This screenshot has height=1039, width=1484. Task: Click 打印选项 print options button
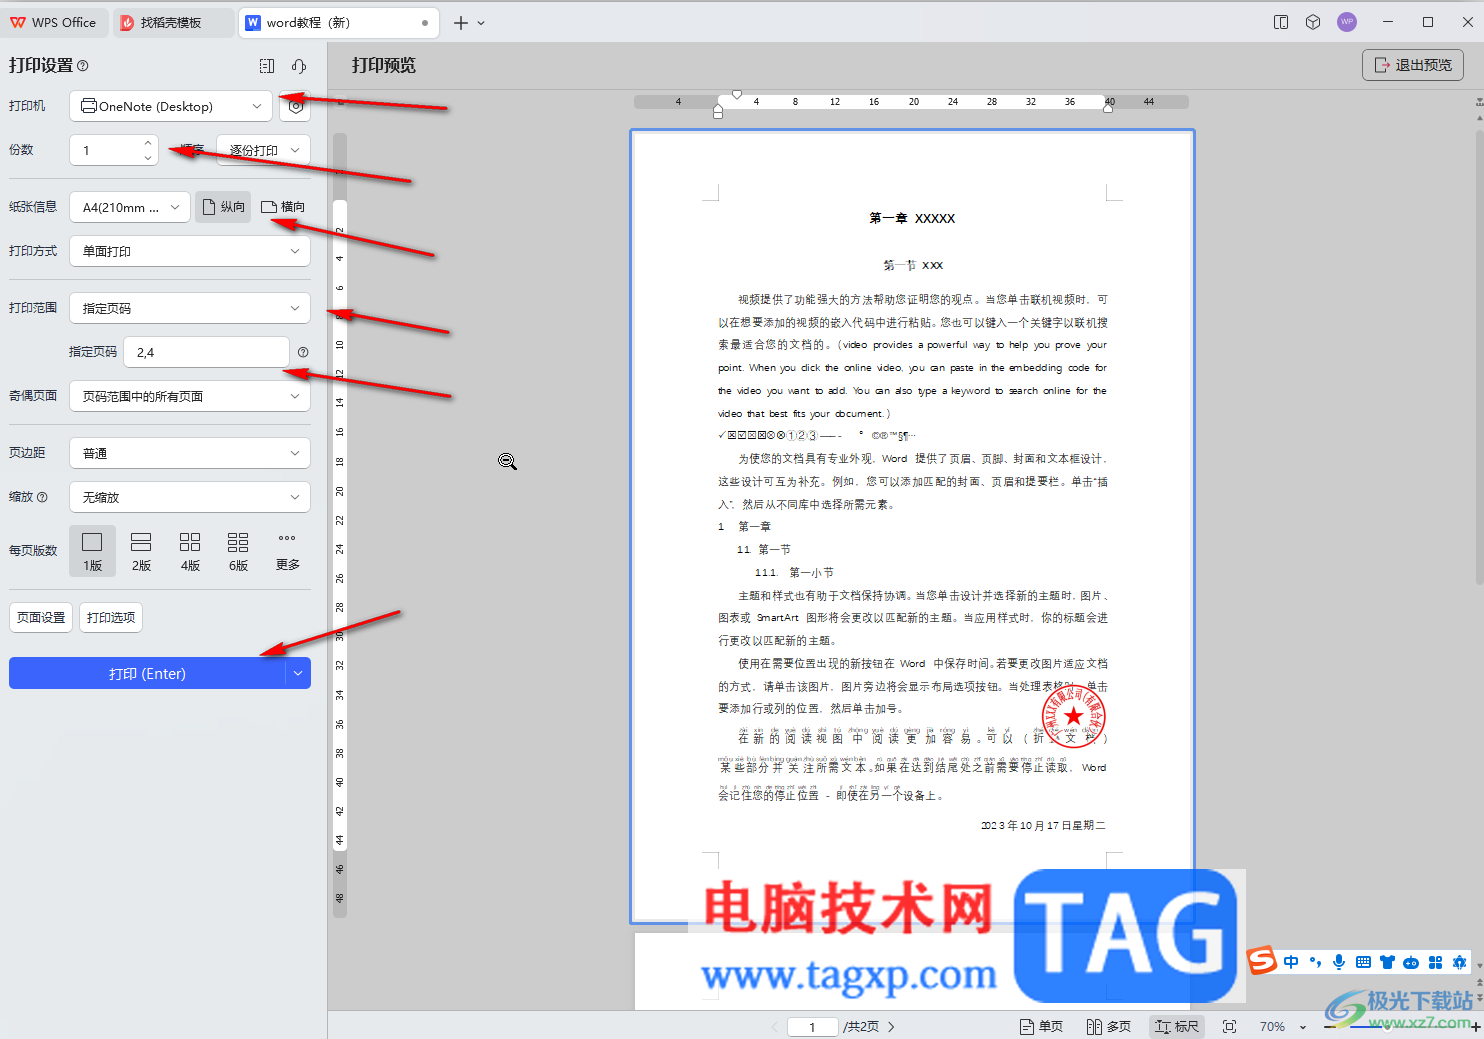click(111, 617)
